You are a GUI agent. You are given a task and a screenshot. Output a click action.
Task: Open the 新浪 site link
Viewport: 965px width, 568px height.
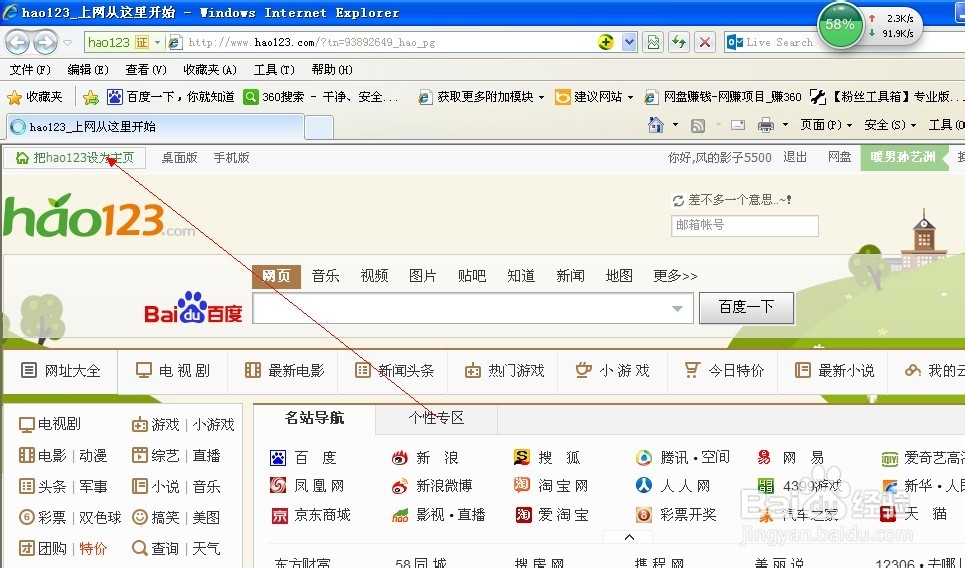click(x=425, y=458)
